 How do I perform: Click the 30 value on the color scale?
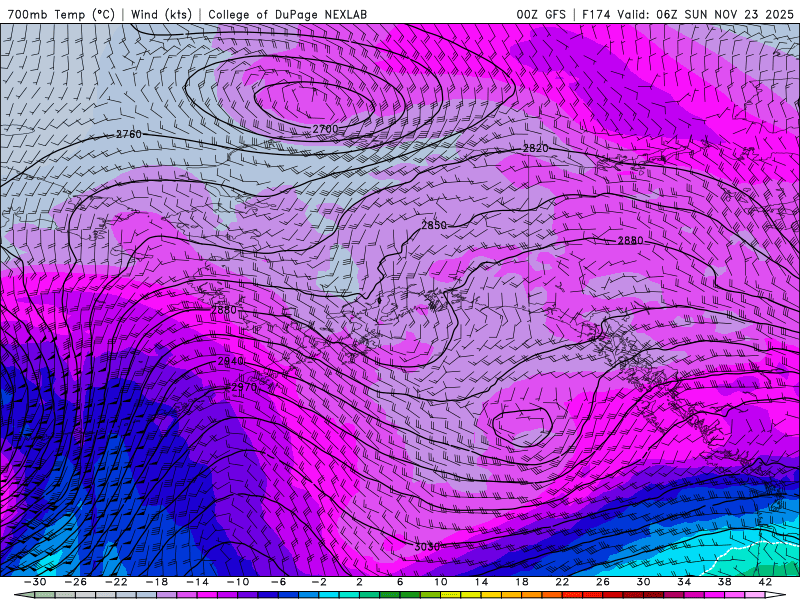click(x=643, y=582)
